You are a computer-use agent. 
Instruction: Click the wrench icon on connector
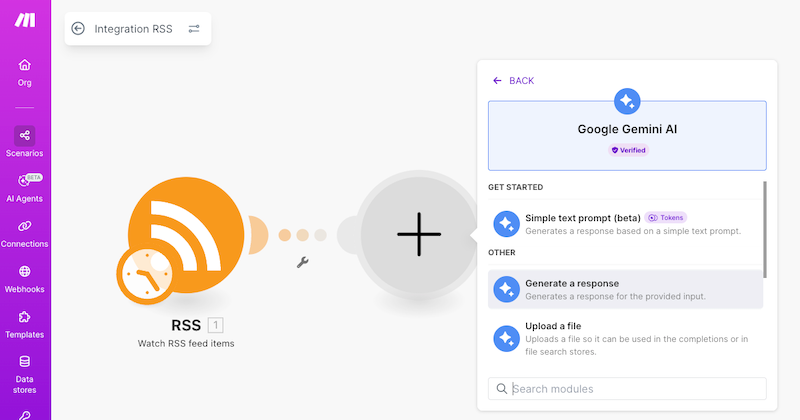(x=301, y=262)
